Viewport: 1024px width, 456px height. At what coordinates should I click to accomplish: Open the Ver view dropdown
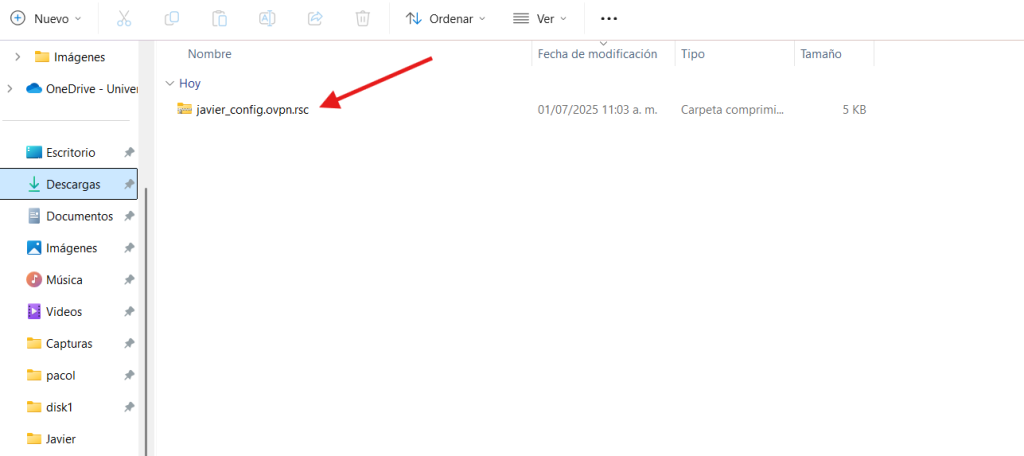(539, 19)
